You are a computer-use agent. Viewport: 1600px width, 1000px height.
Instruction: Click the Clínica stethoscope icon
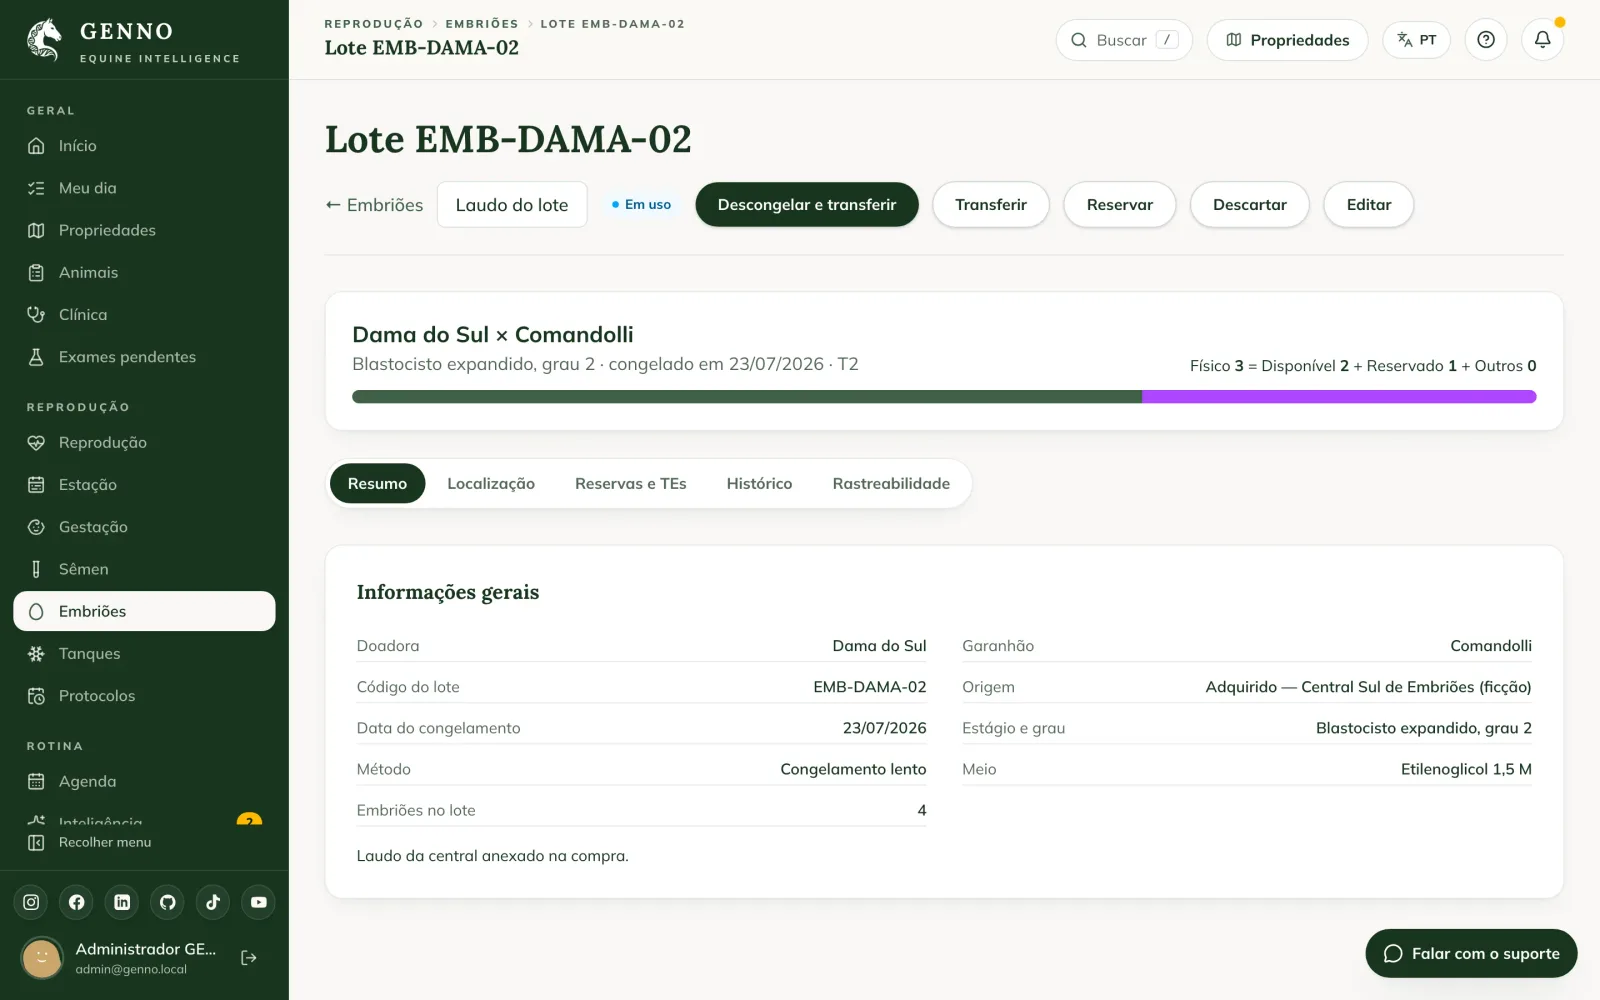pos(36,315)
